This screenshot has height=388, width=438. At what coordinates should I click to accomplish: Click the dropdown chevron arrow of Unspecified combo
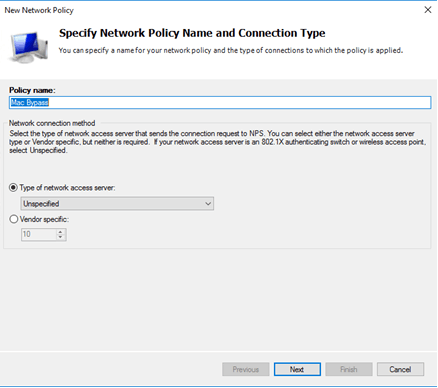[x=208, y=203]
